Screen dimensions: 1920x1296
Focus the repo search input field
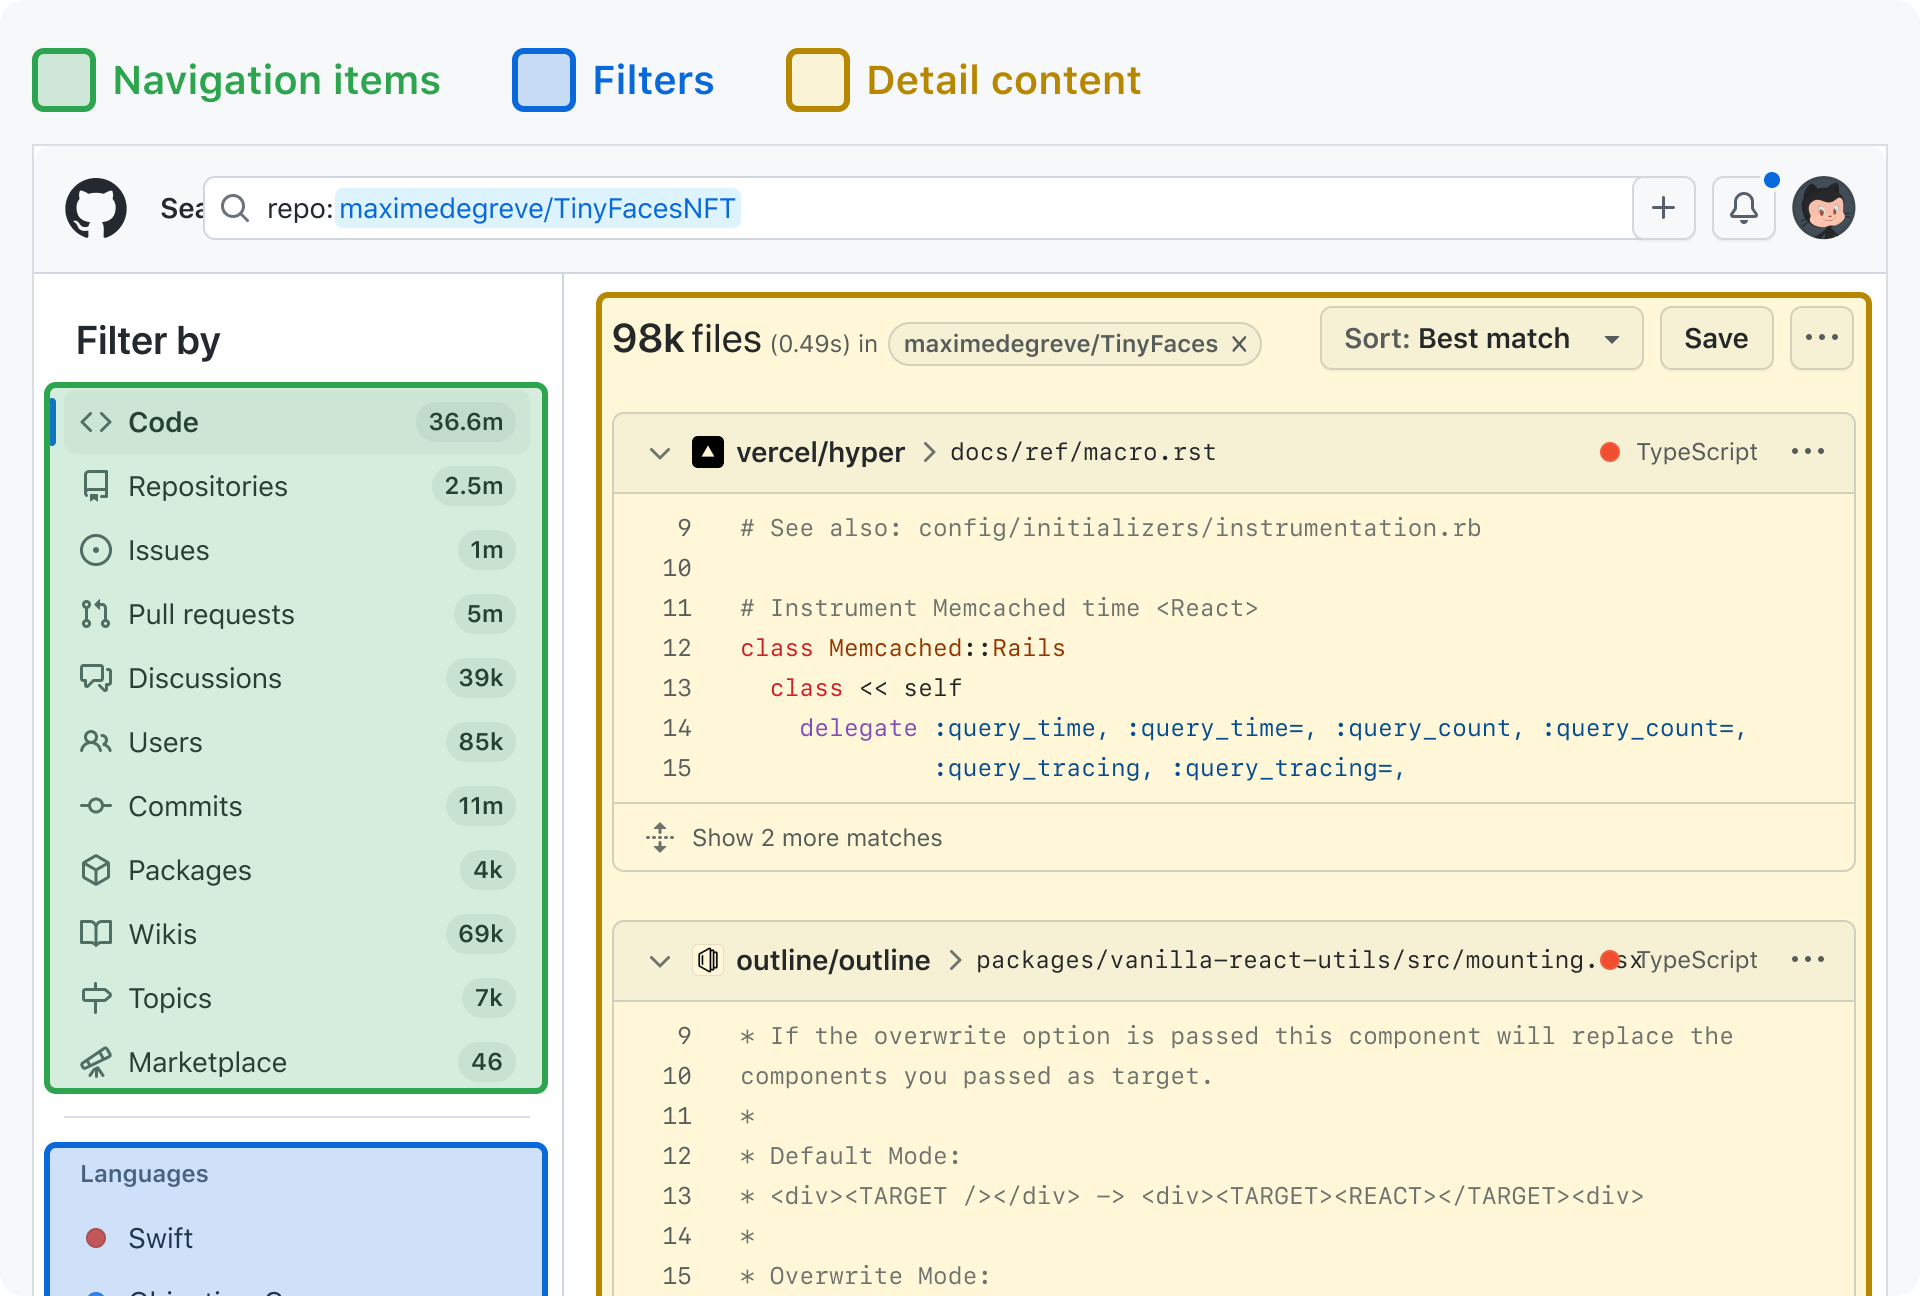918,208
